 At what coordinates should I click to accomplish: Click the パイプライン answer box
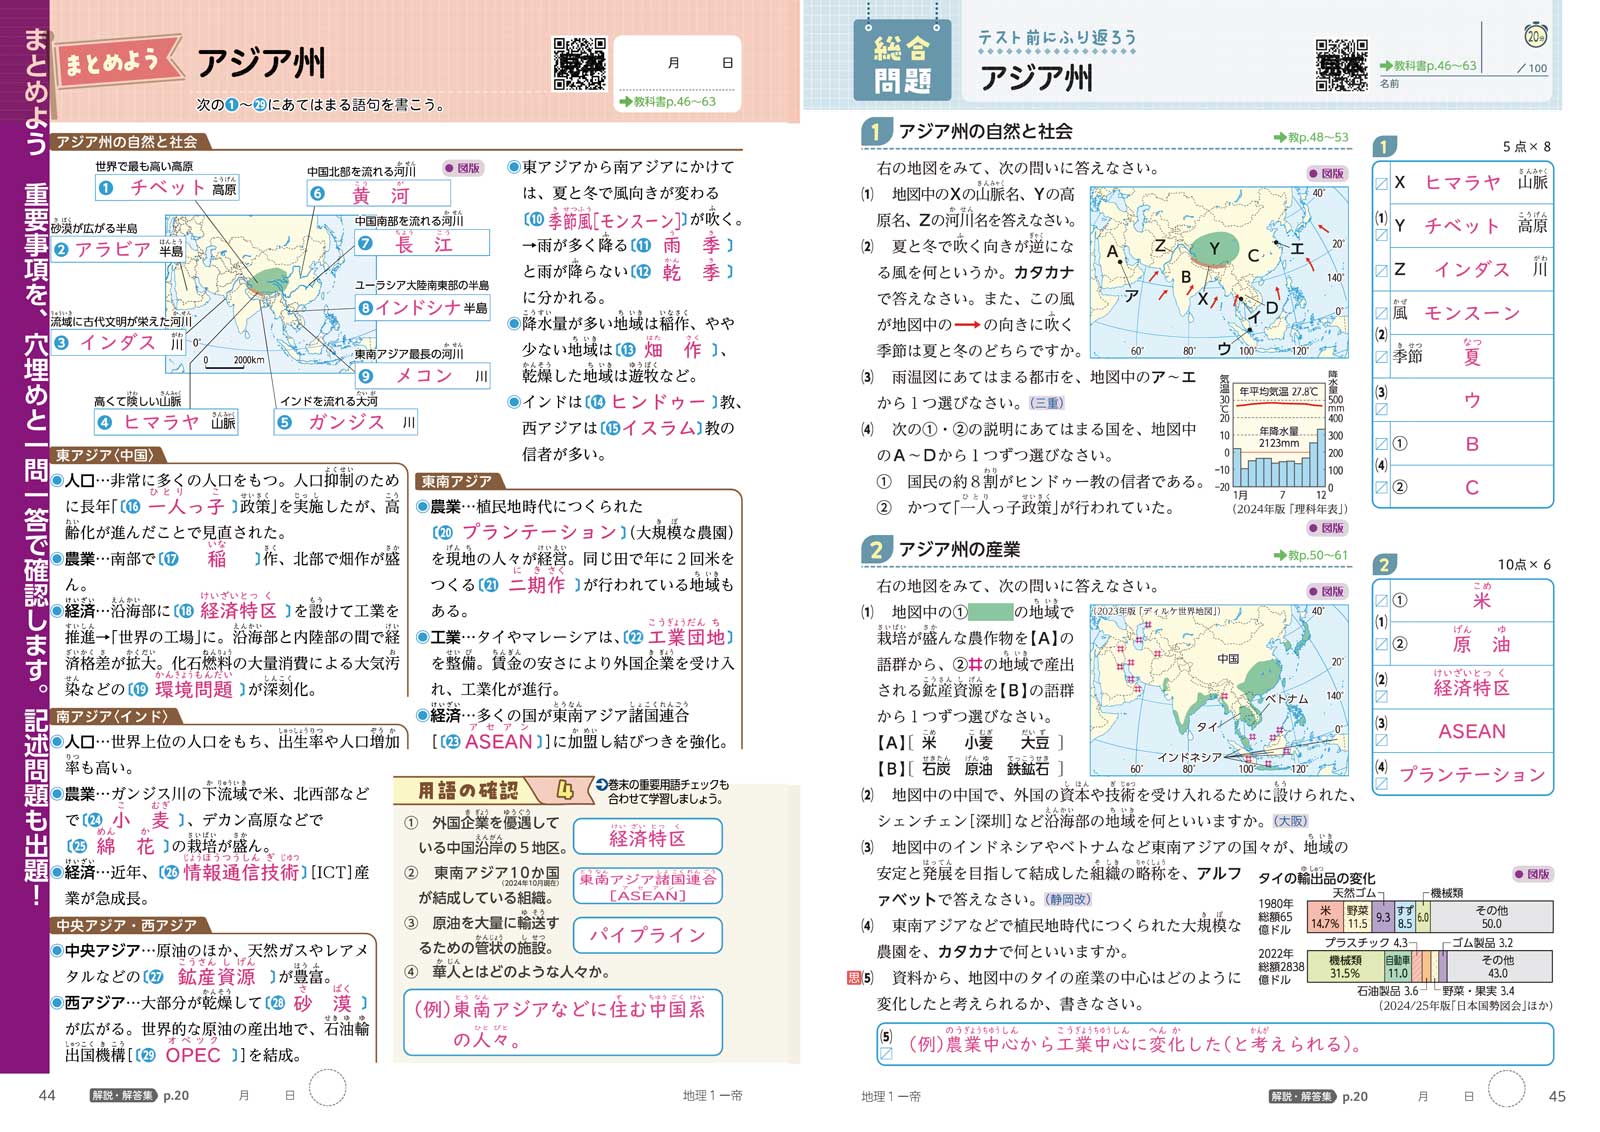(x=648, y=935)
